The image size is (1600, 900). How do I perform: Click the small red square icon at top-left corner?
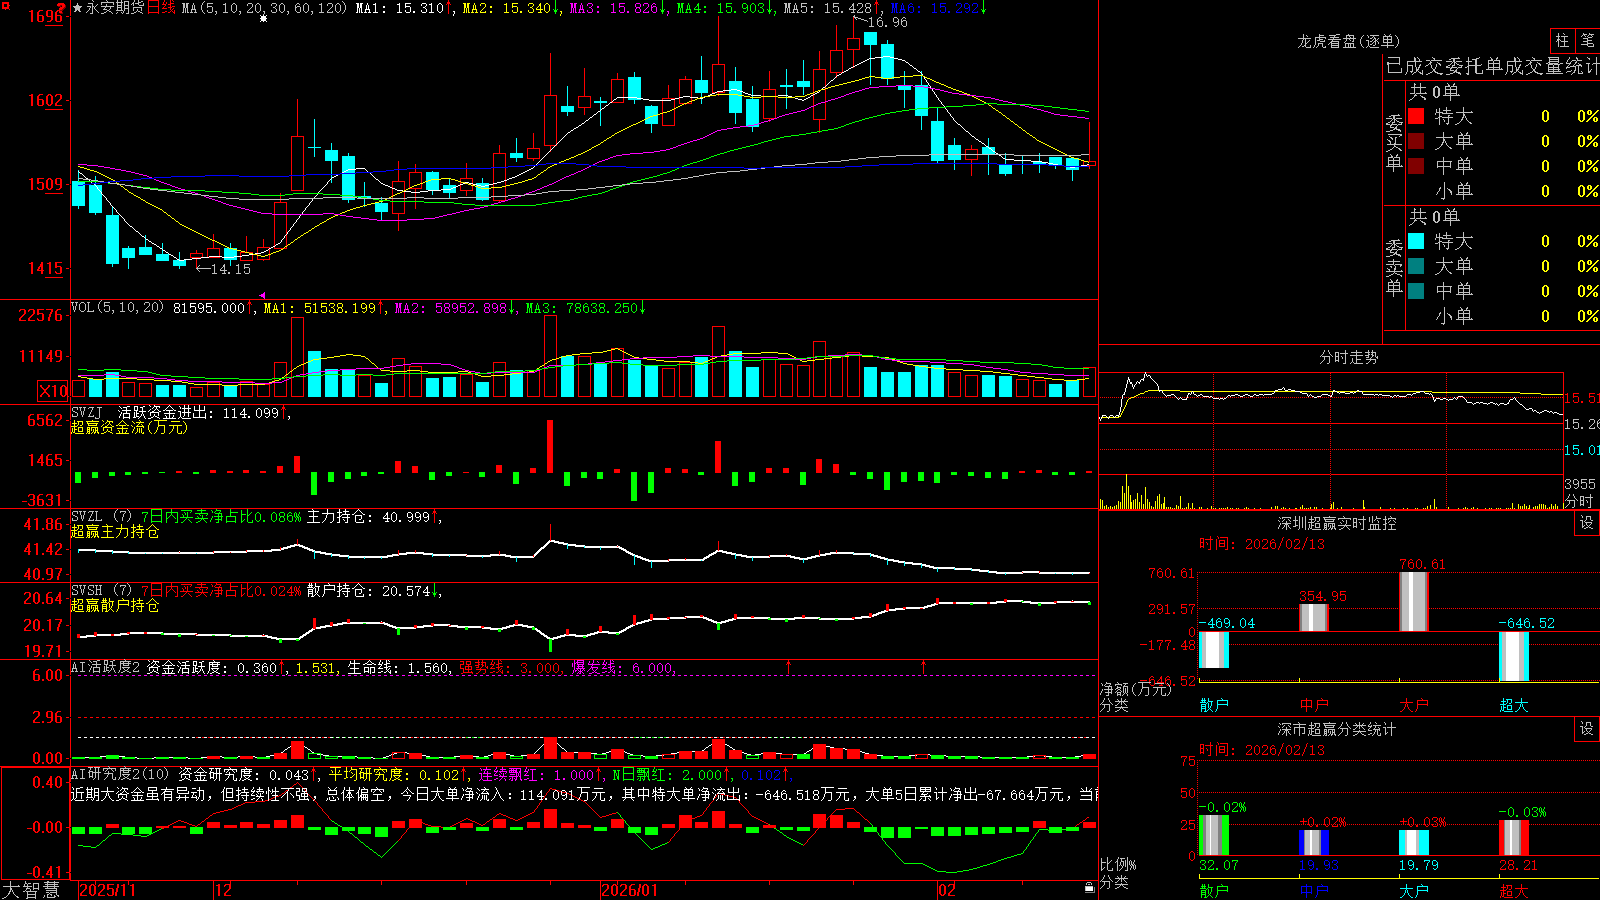(x=6, y=6)
